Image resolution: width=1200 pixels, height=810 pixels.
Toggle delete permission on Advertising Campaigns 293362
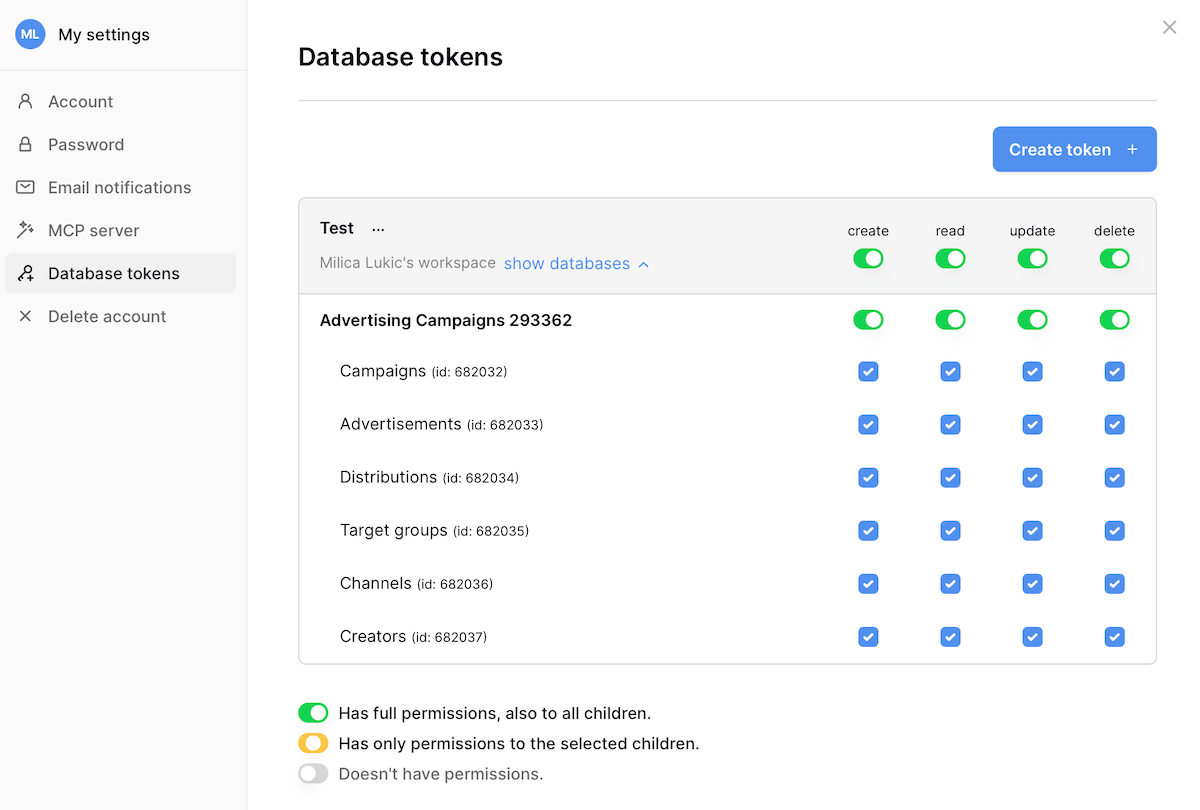tap(1114, 319)
